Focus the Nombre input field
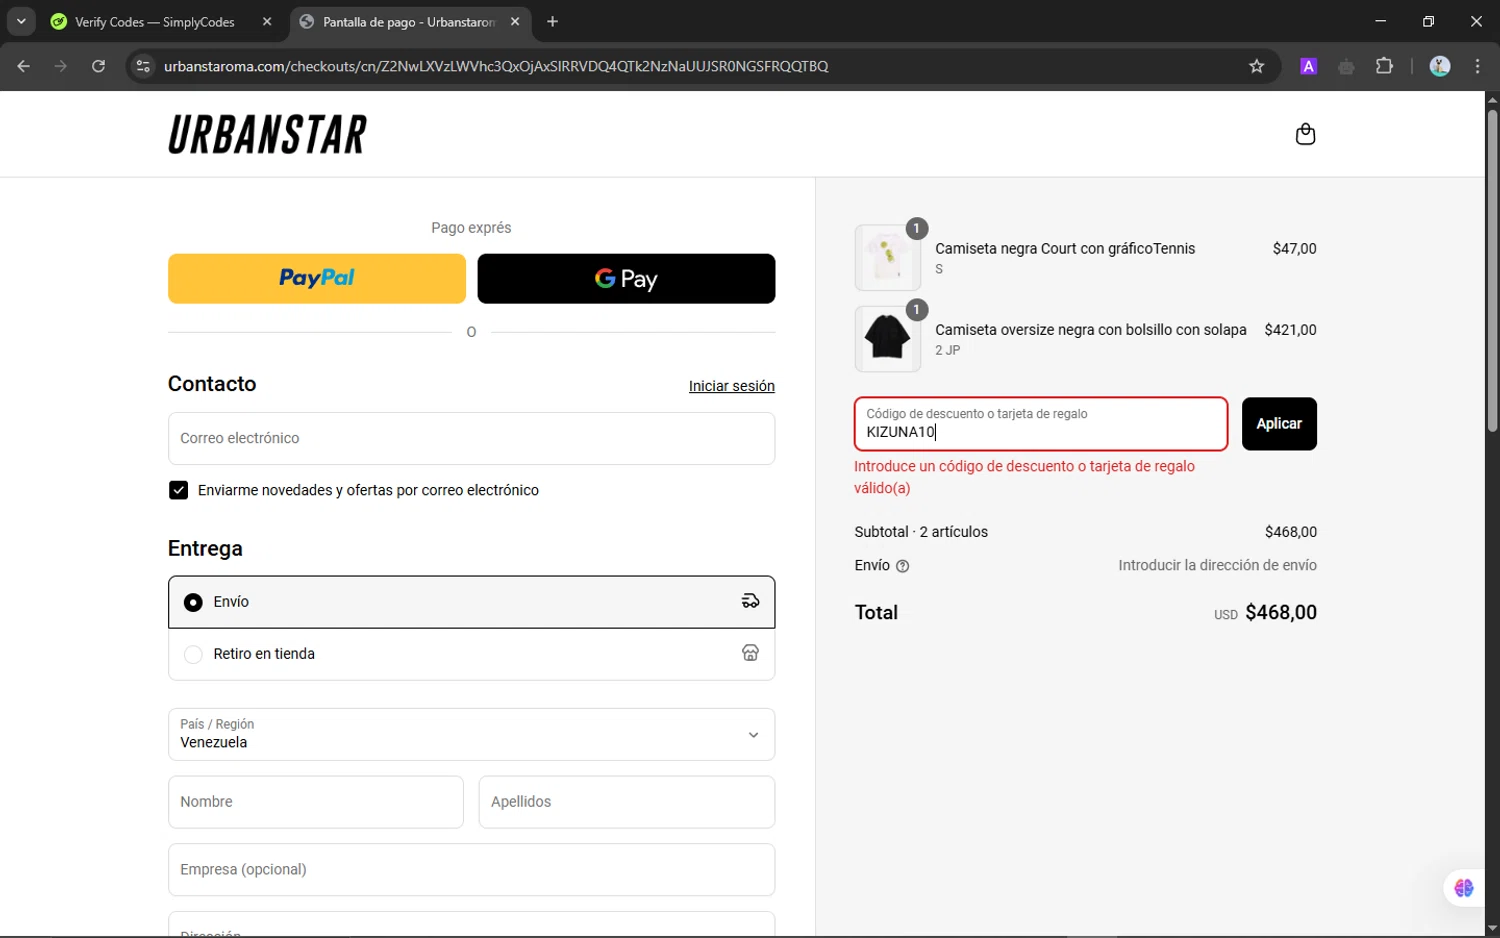The height and width of the screenshot is (938, 1500). point(316,802)
